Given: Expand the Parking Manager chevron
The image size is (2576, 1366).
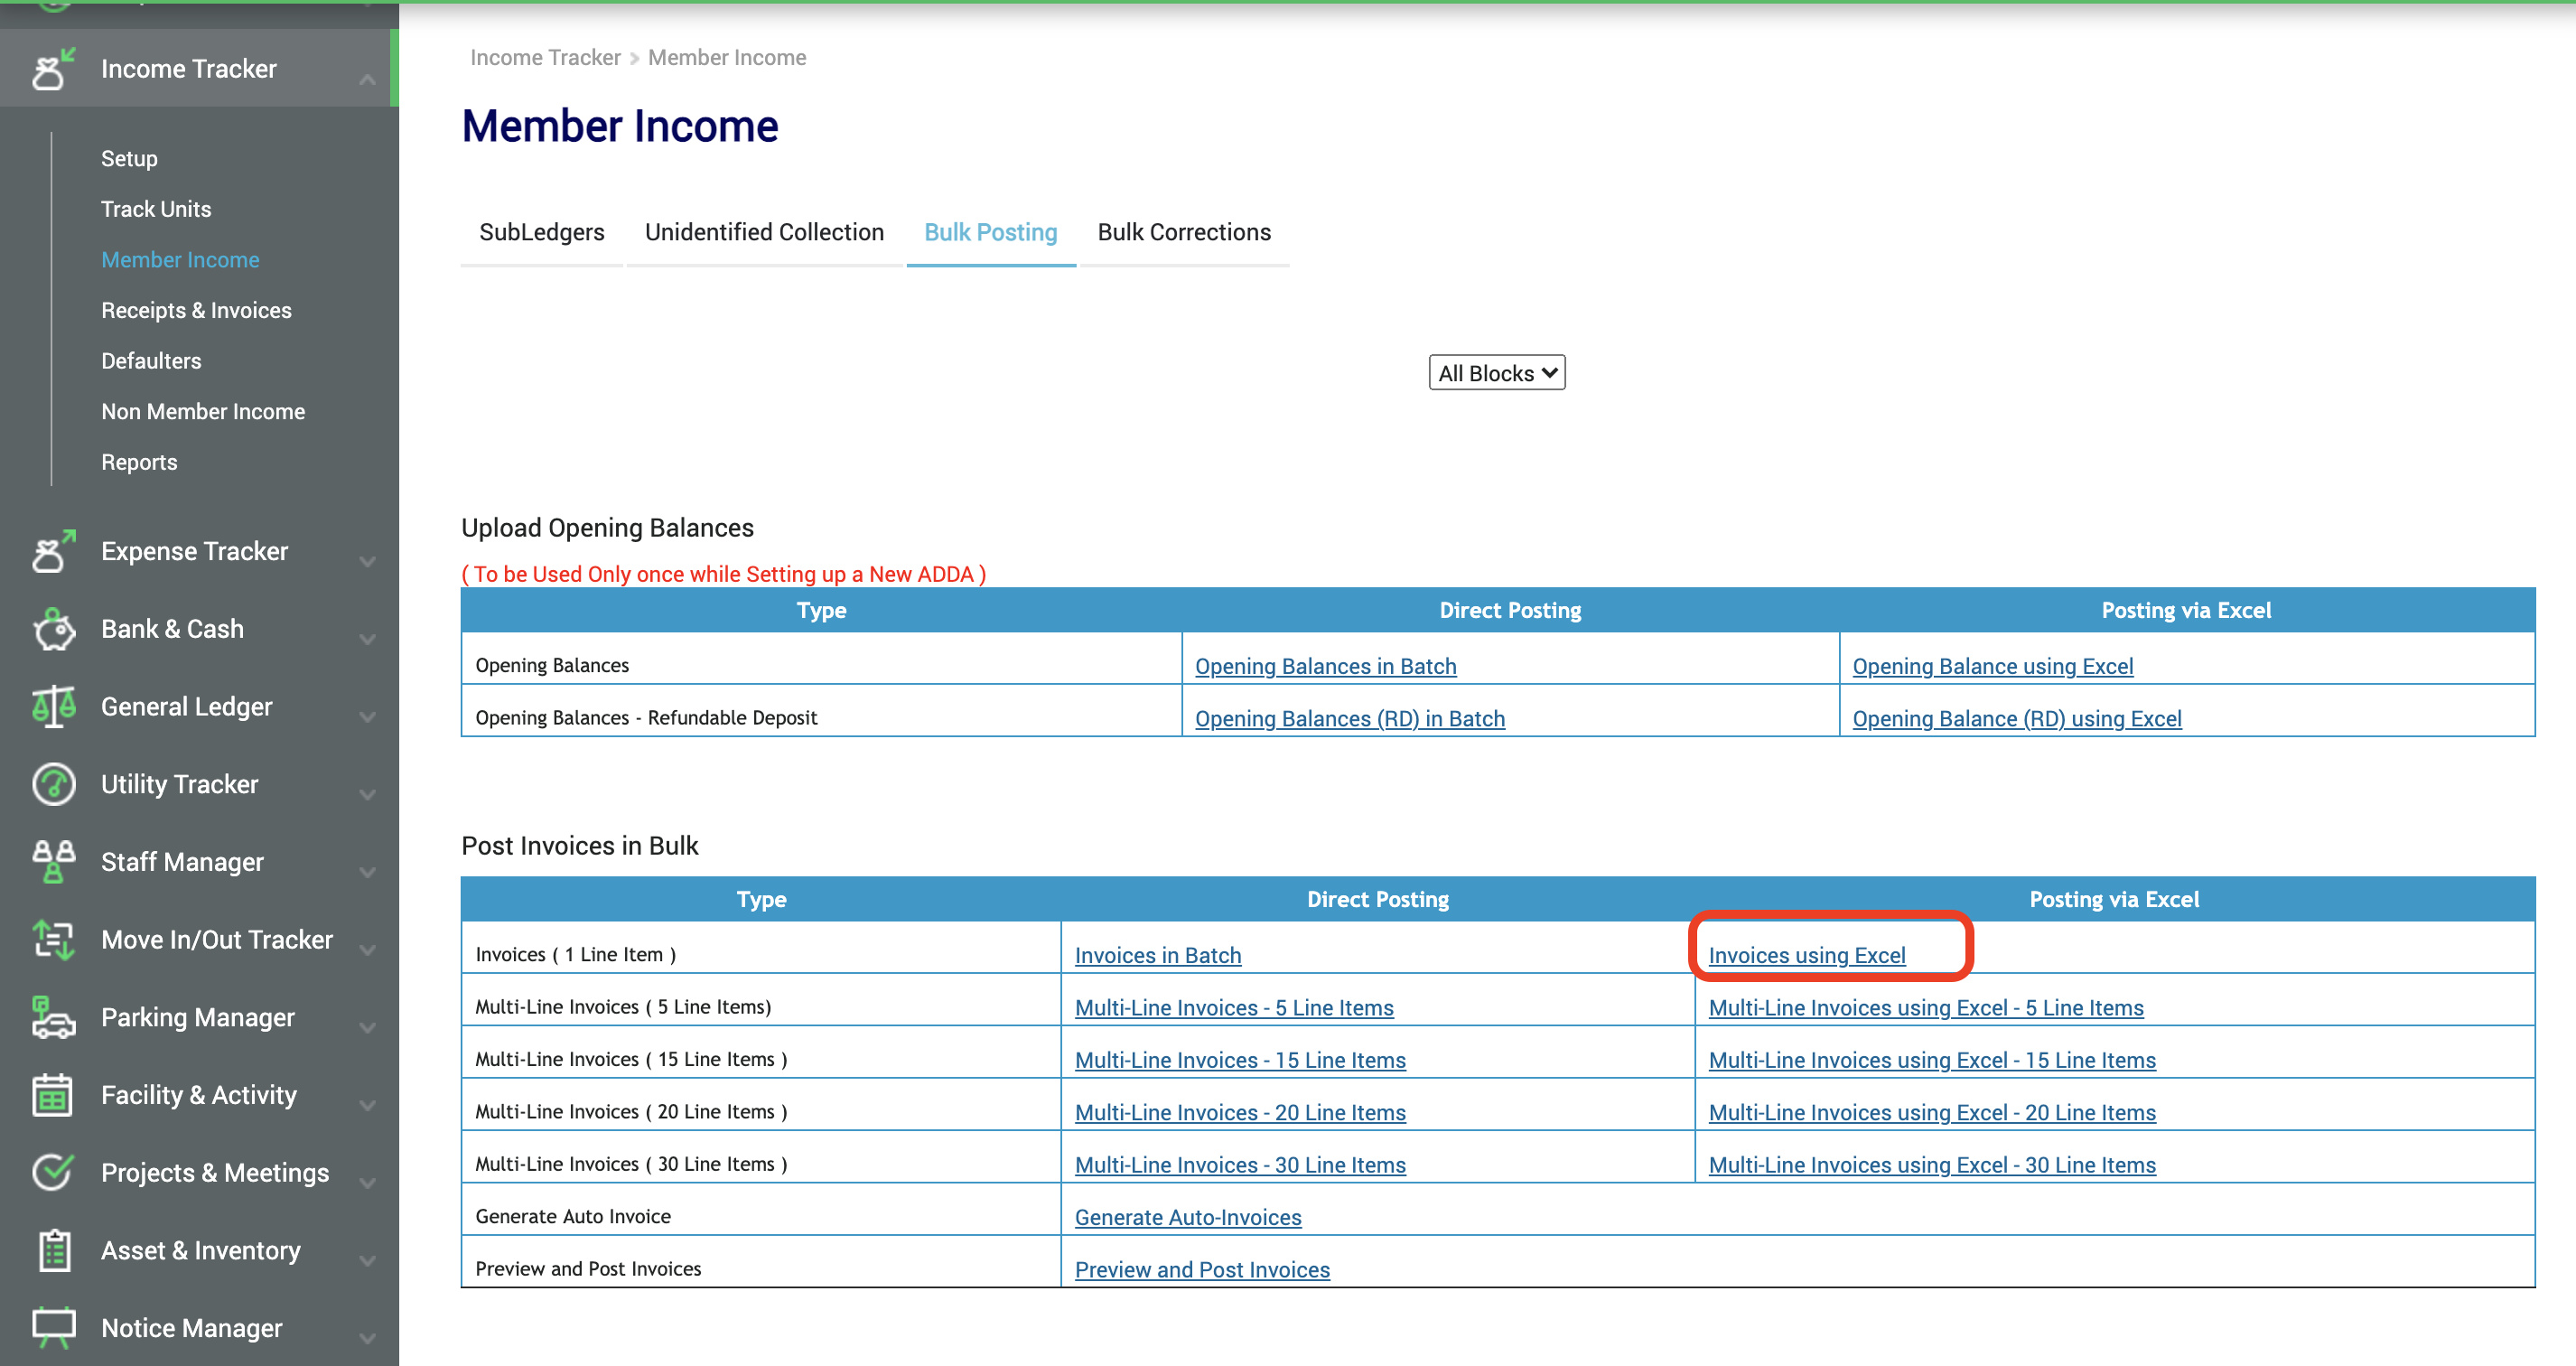Looking at the screenshot, I should coord(367,1027).
